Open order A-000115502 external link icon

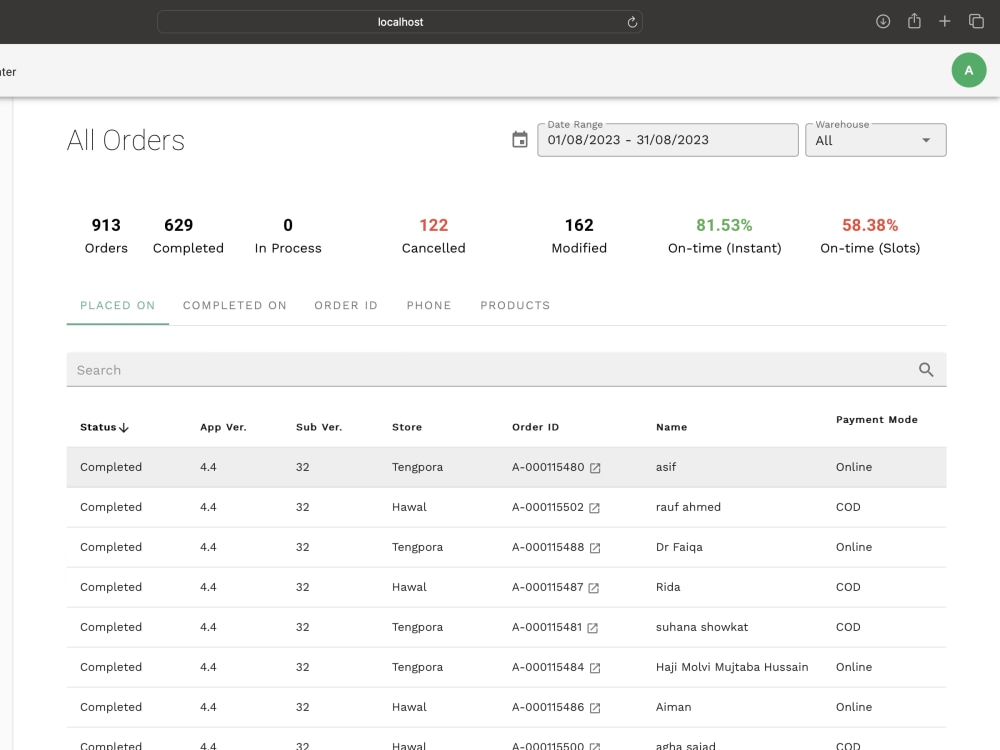(x=594, y=508)
